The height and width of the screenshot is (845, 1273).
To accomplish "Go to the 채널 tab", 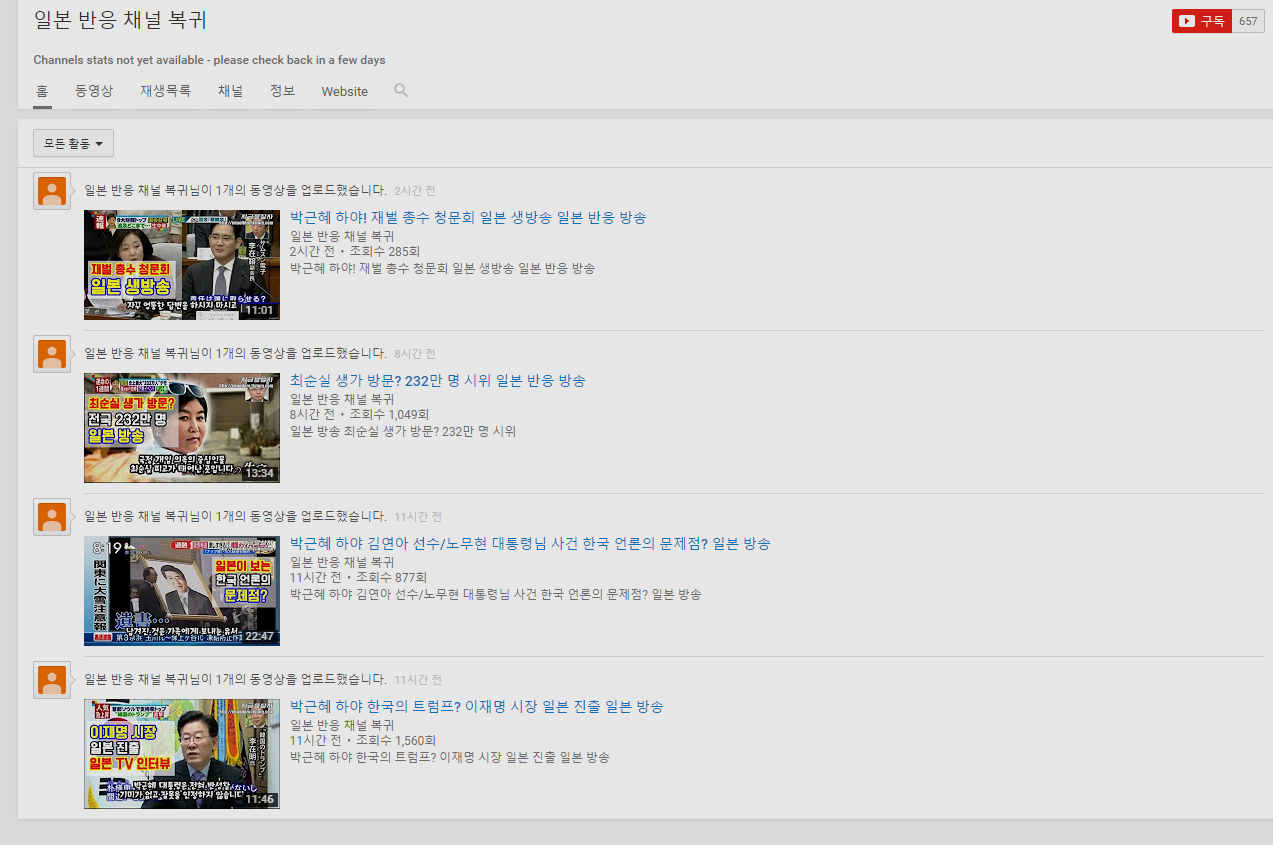I will click(230, 91).
